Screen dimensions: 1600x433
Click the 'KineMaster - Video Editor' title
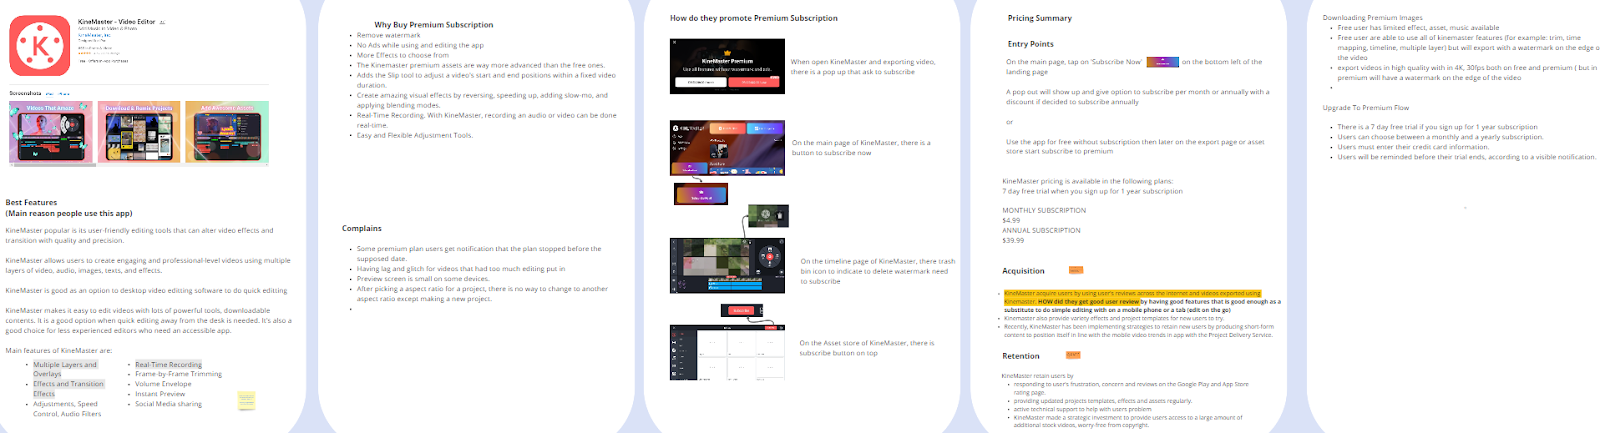tap(117, 21)
